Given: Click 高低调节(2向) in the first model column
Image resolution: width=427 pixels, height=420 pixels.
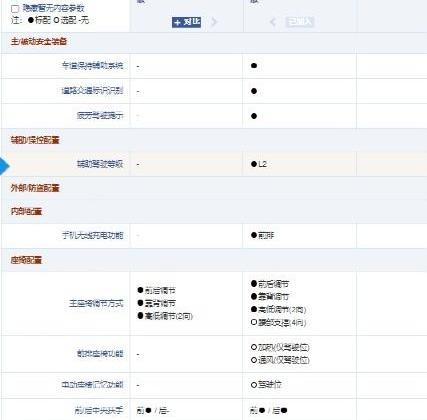Looking at the screenshot, I should click(165, 316).
